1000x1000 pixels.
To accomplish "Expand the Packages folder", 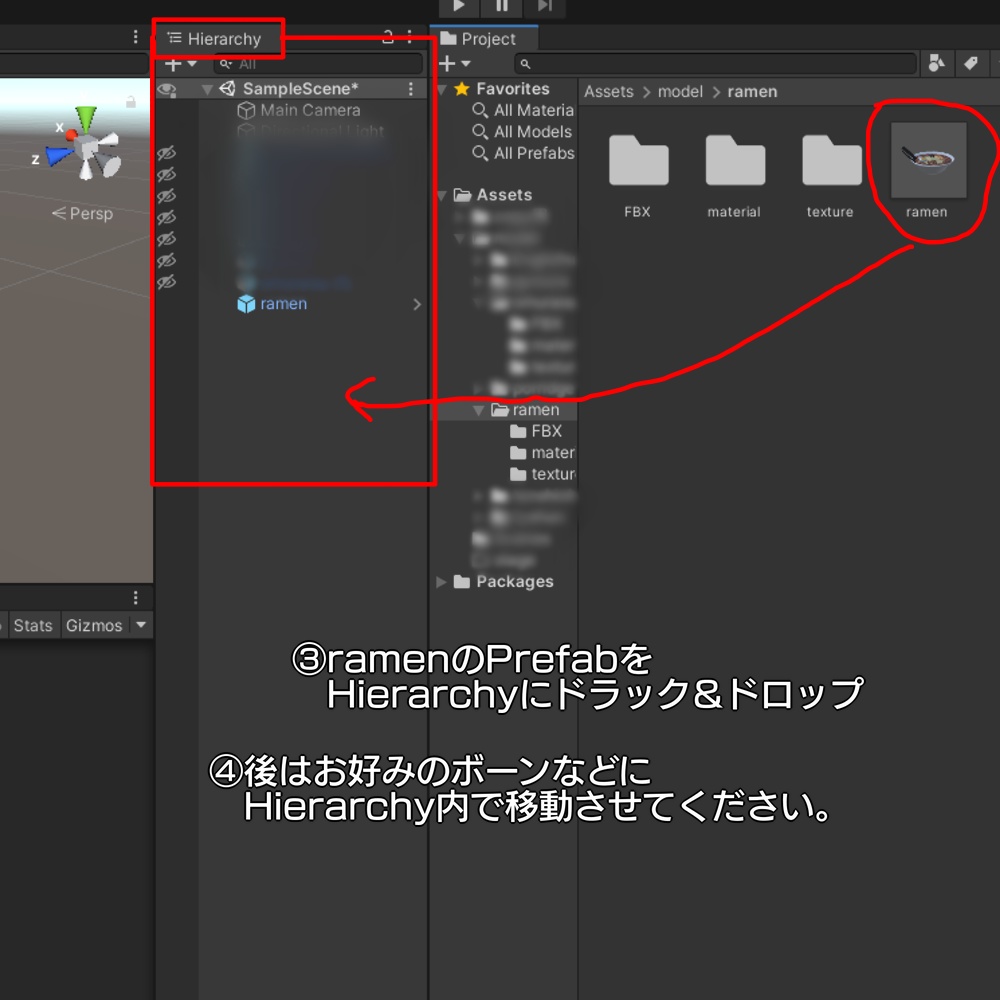I will click(x=441, y=582).
